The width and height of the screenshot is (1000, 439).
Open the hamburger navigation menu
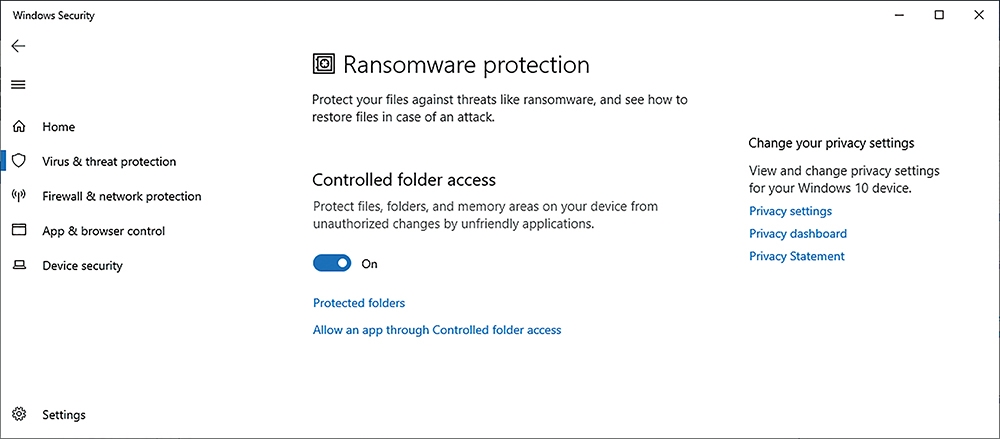pyautogui.click(x=18, y=85)
